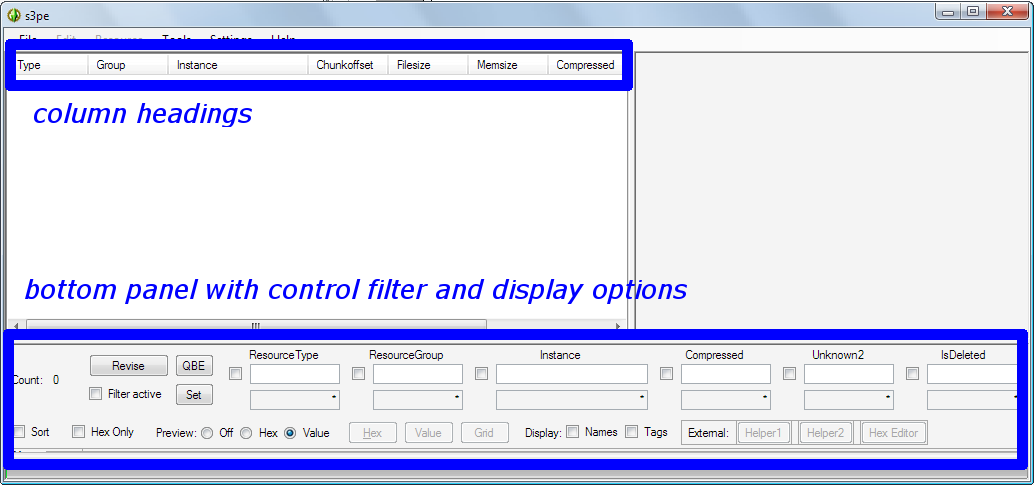Enable the checkbox beside the ResourceType filter
The height and width of the screenshot is (485, 1034).
(236, 374)
